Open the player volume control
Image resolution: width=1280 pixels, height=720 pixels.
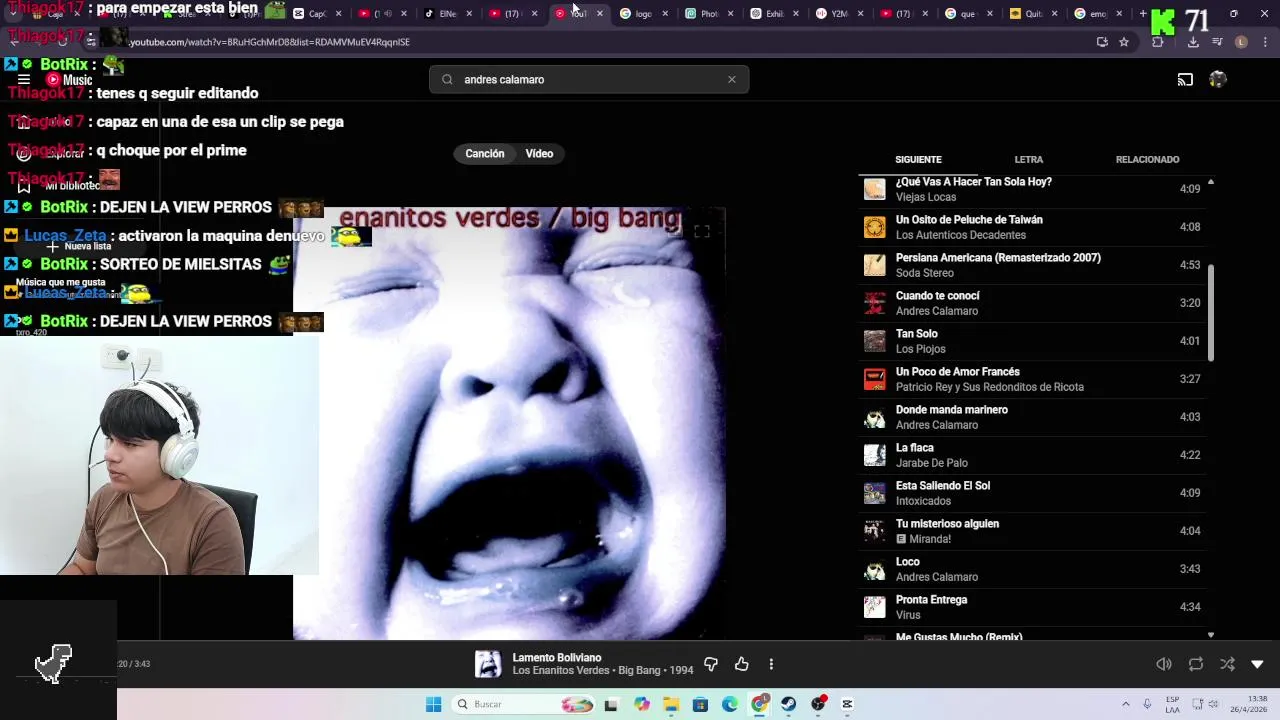coord(1164,664)
